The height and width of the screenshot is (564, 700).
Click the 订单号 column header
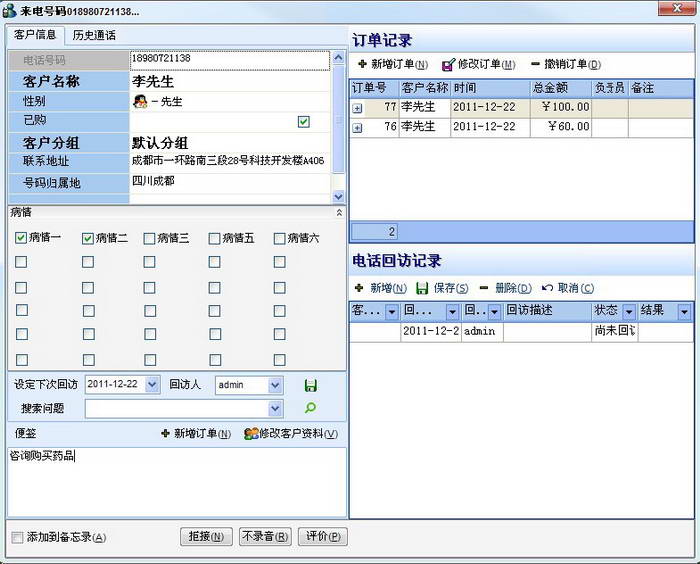click(x=374, y=88)
